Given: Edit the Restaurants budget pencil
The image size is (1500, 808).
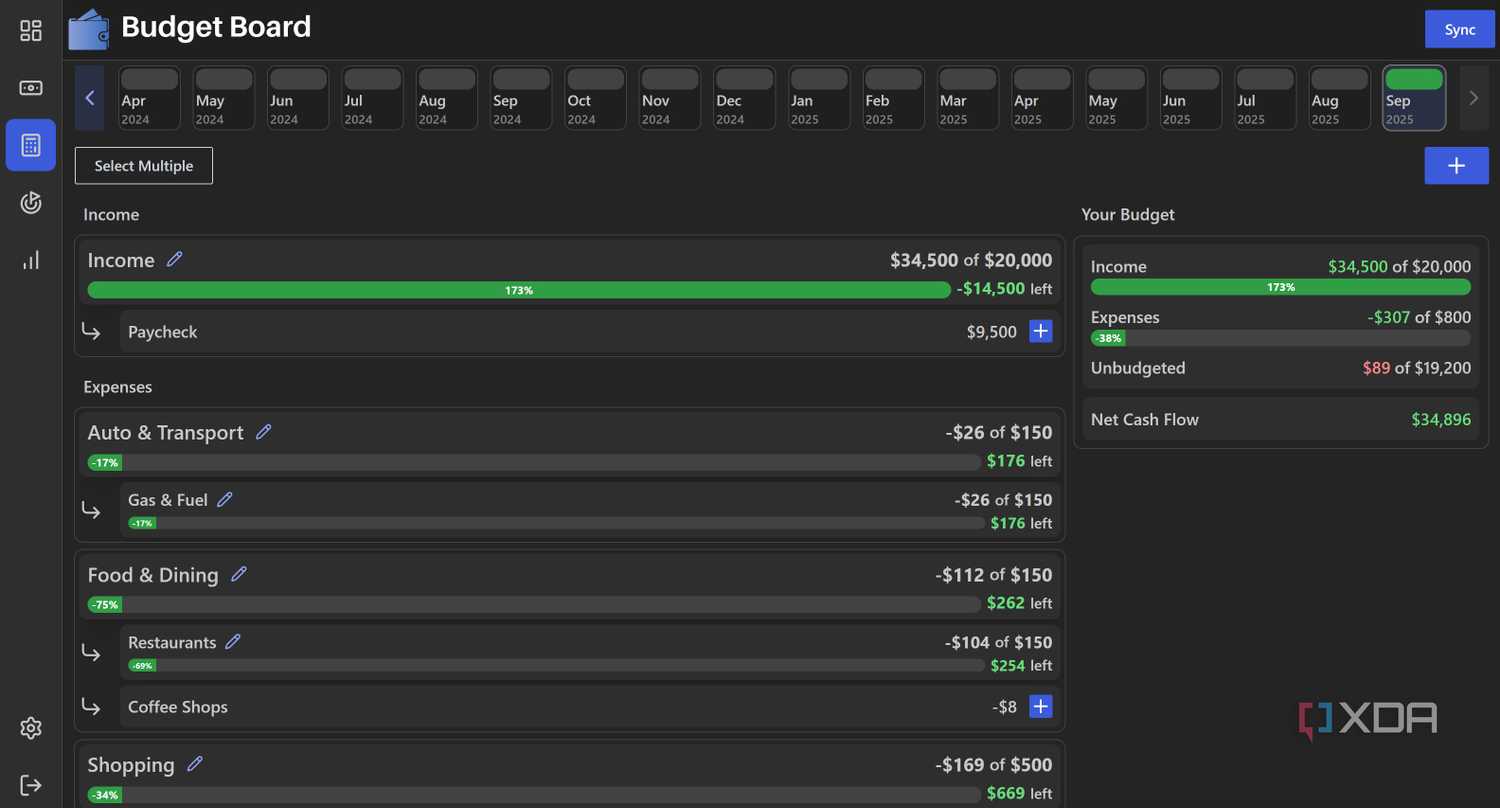Looking at the screenshot, I should coord(233,642).
